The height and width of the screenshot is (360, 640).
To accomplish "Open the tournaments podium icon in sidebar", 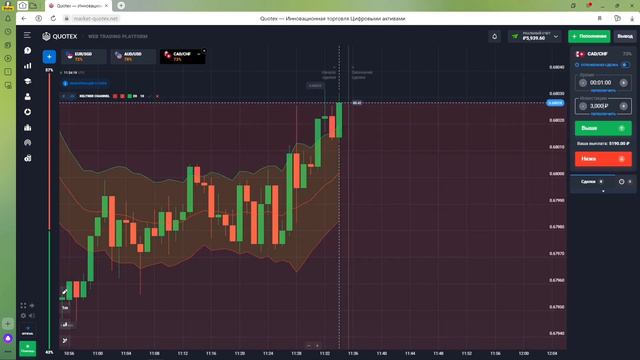I will pyautogui.click(x=27, y=127).
